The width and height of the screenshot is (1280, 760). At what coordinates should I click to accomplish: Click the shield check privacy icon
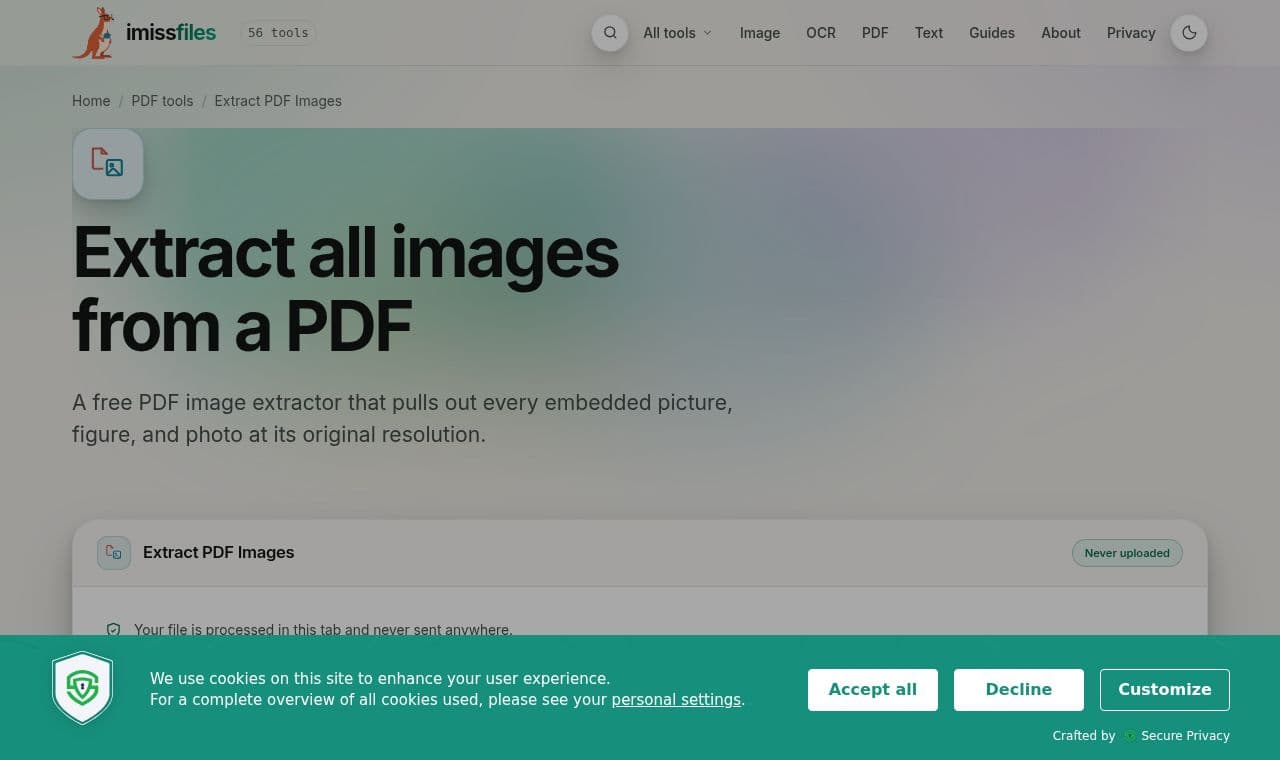[113, 630]
